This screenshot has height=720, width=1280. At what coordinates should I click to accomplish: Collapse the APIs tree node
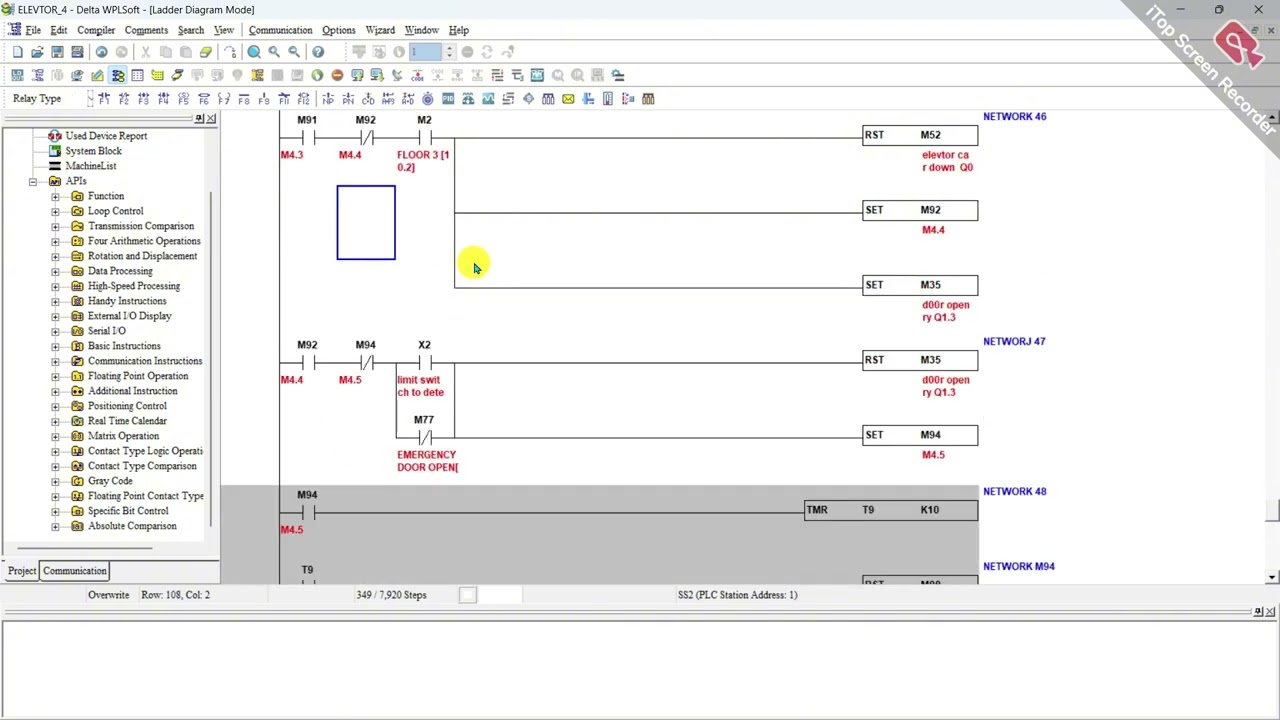click(33, 181)
